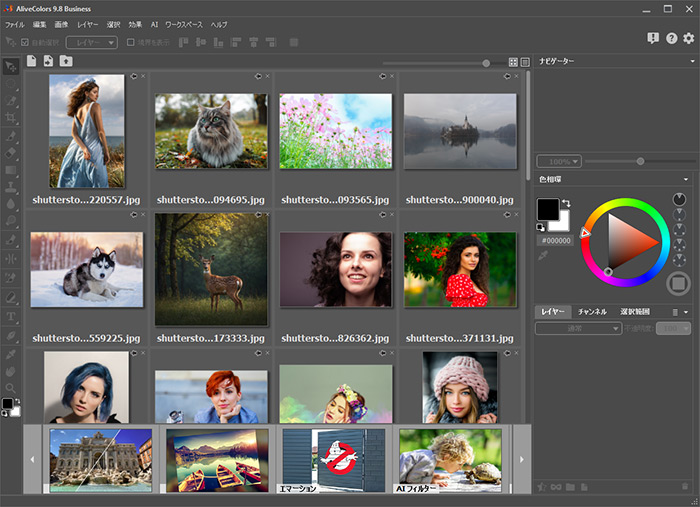Screen dimensions: 700x507
Task: Open the notifications icon in top-right
Action: [x=653, y=38]
